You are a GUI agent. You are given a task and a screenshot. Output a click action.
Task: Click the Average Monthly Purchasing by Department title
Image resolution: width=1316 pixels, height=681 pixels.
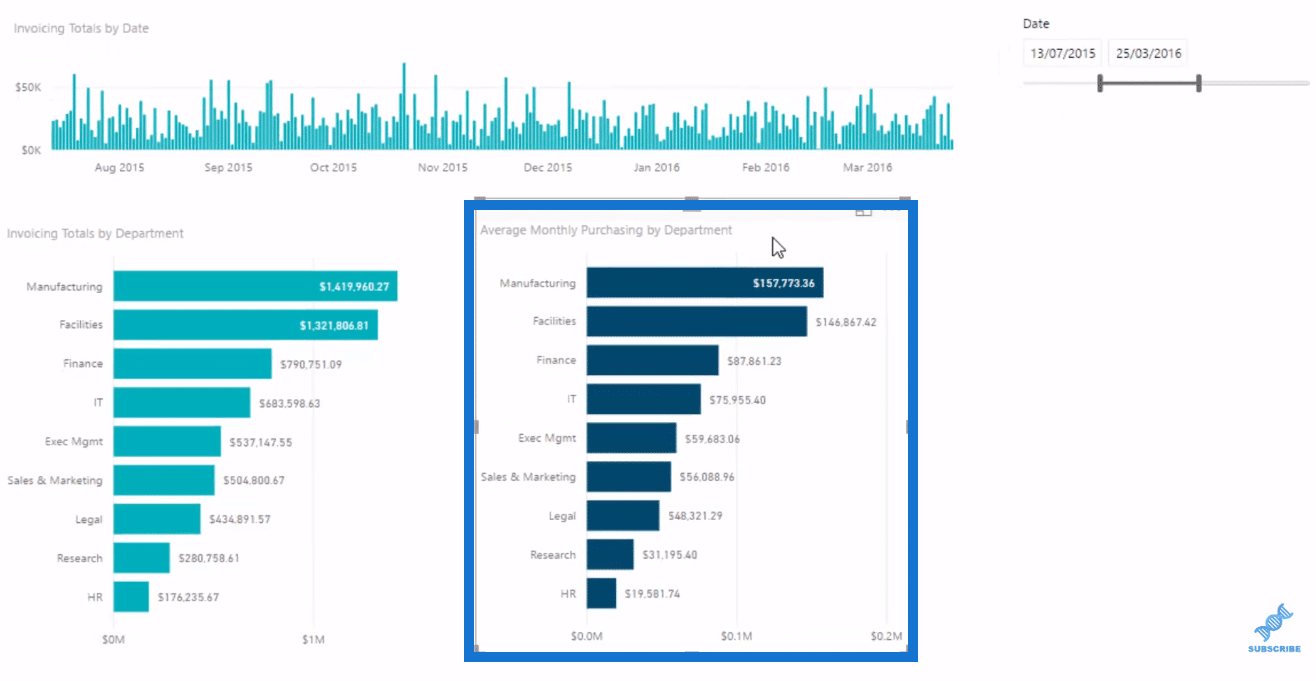pyautogui.click(x=606, y=230)
